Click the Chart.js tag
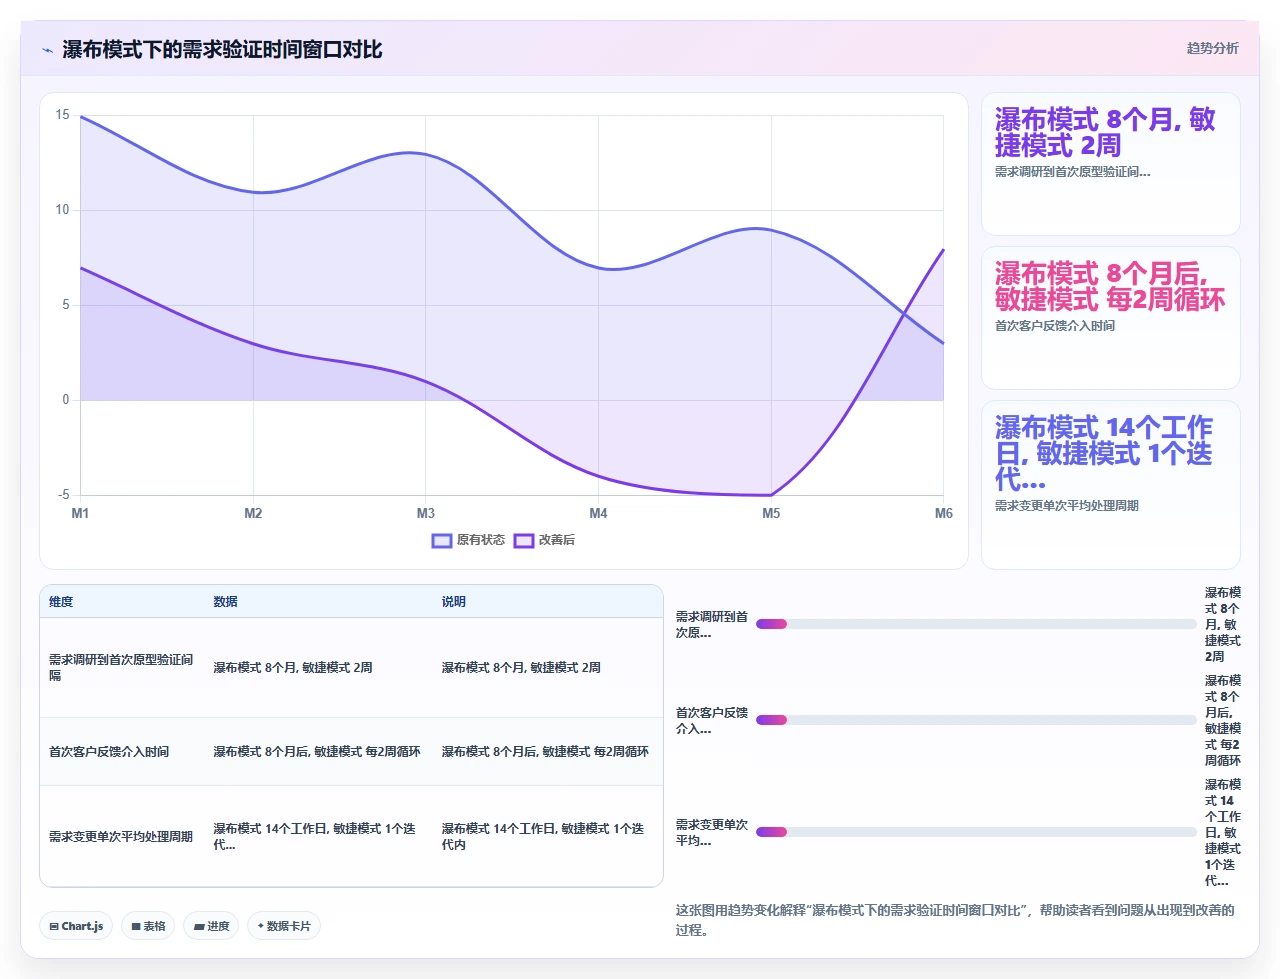 [x=76, y=926]
